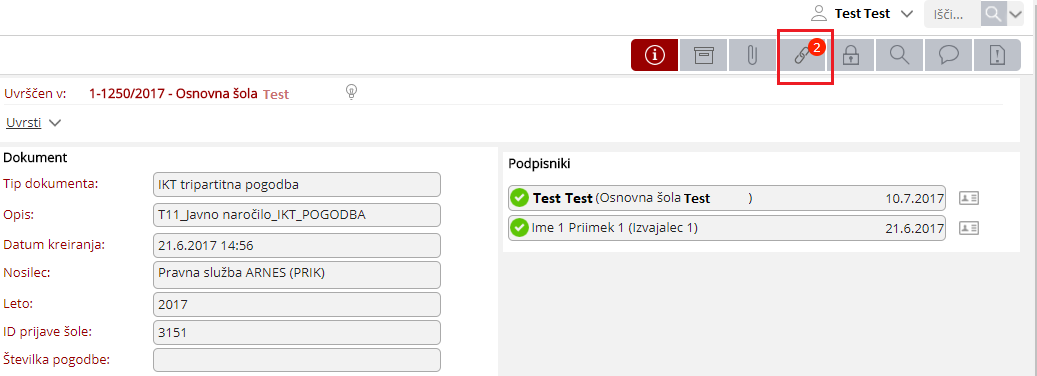1037x376 pixels.
Task: Open contact card for Test Test
Action: tap(969, 198)
